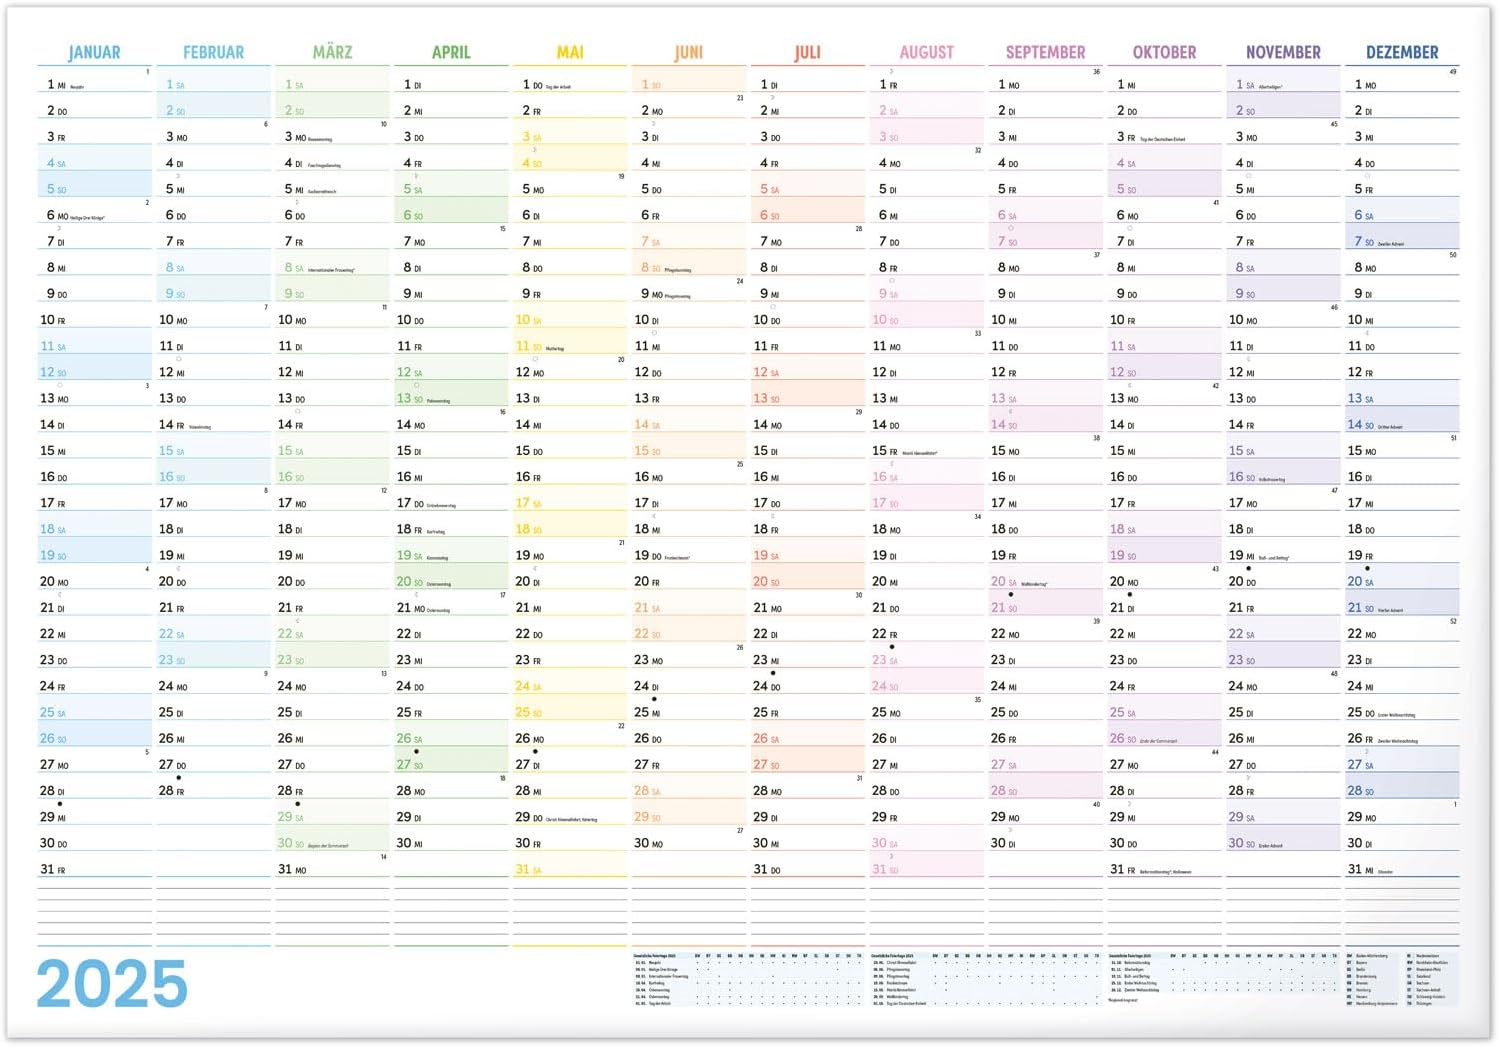Click the new moon dot above 23 SA in August

(892, 647)
